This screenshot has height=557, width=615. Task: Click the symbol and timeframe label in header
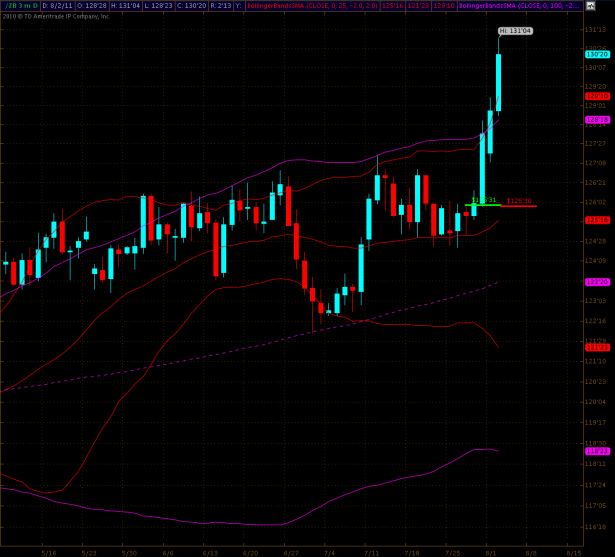[x=17, y=6]
